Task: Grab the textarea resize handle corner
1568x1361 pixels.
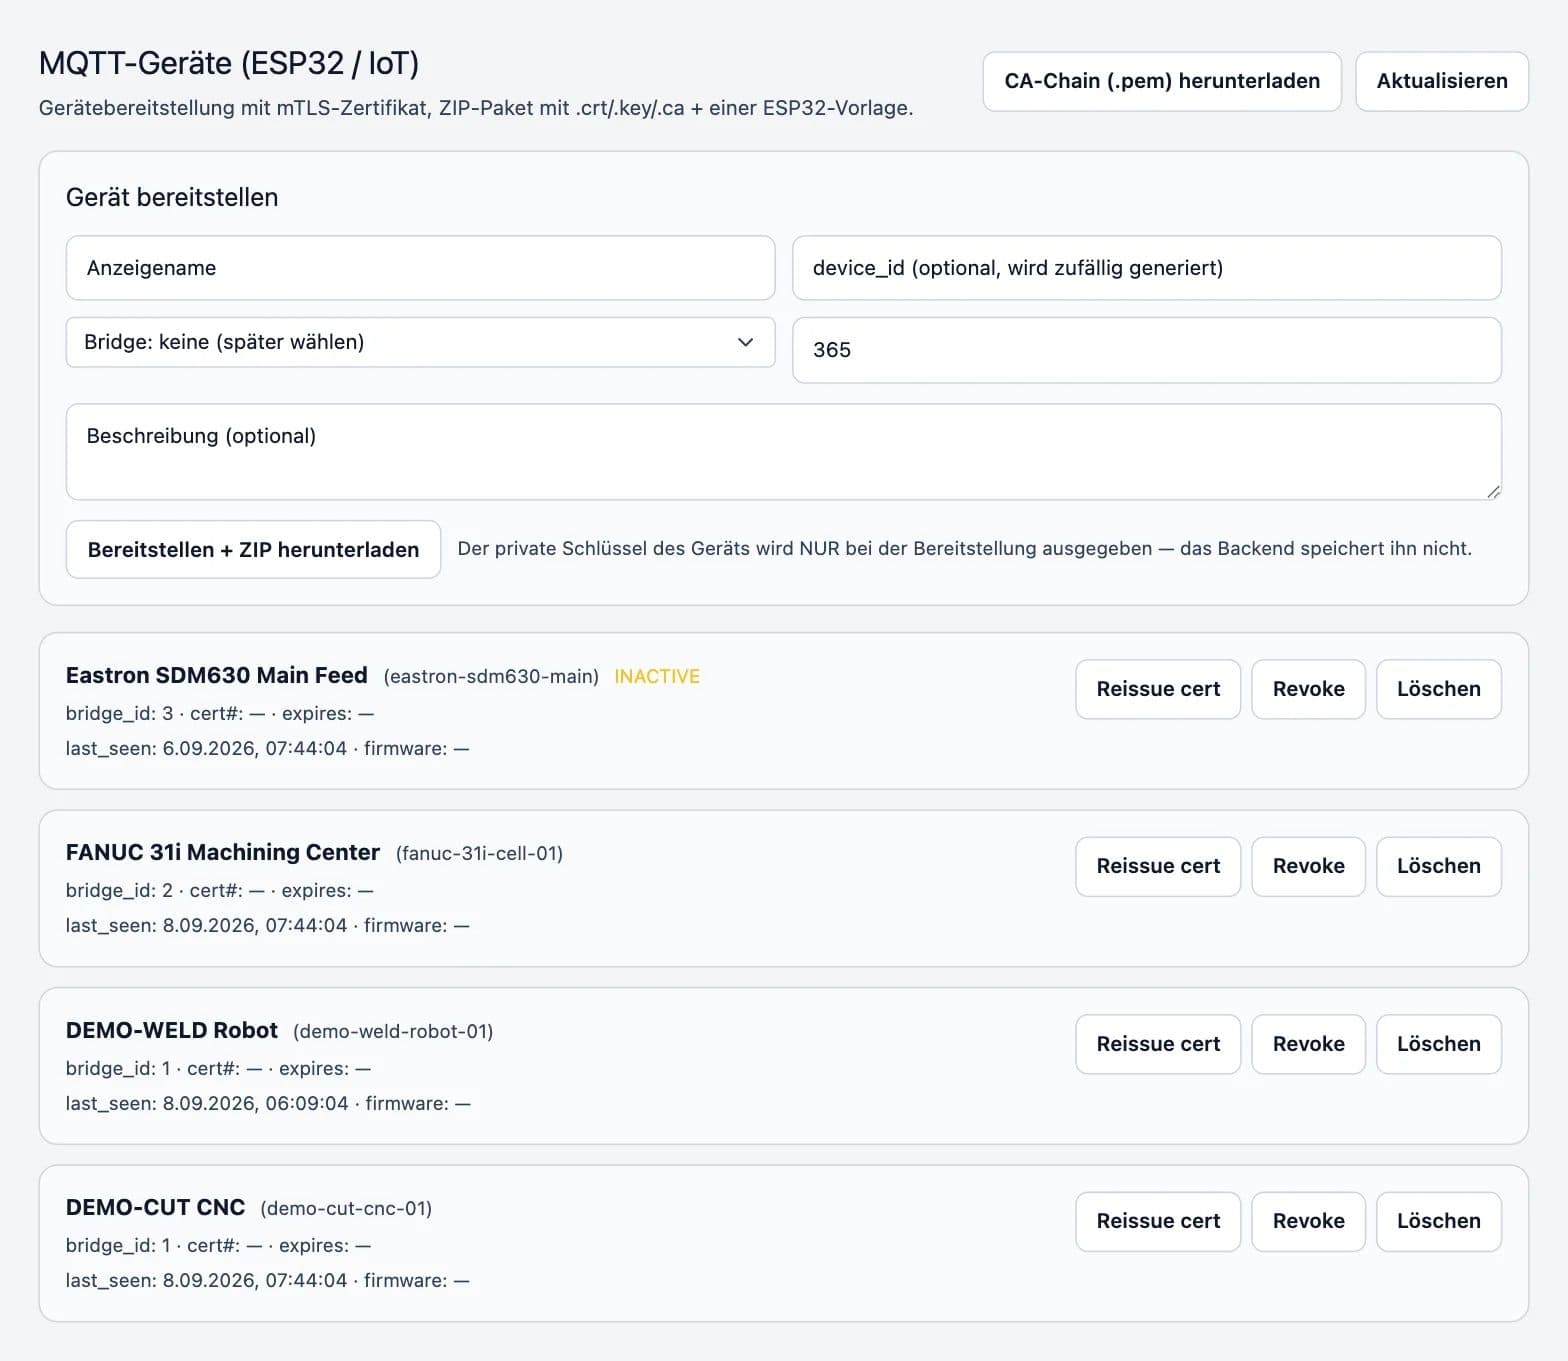Action: tap(1493, 491)
